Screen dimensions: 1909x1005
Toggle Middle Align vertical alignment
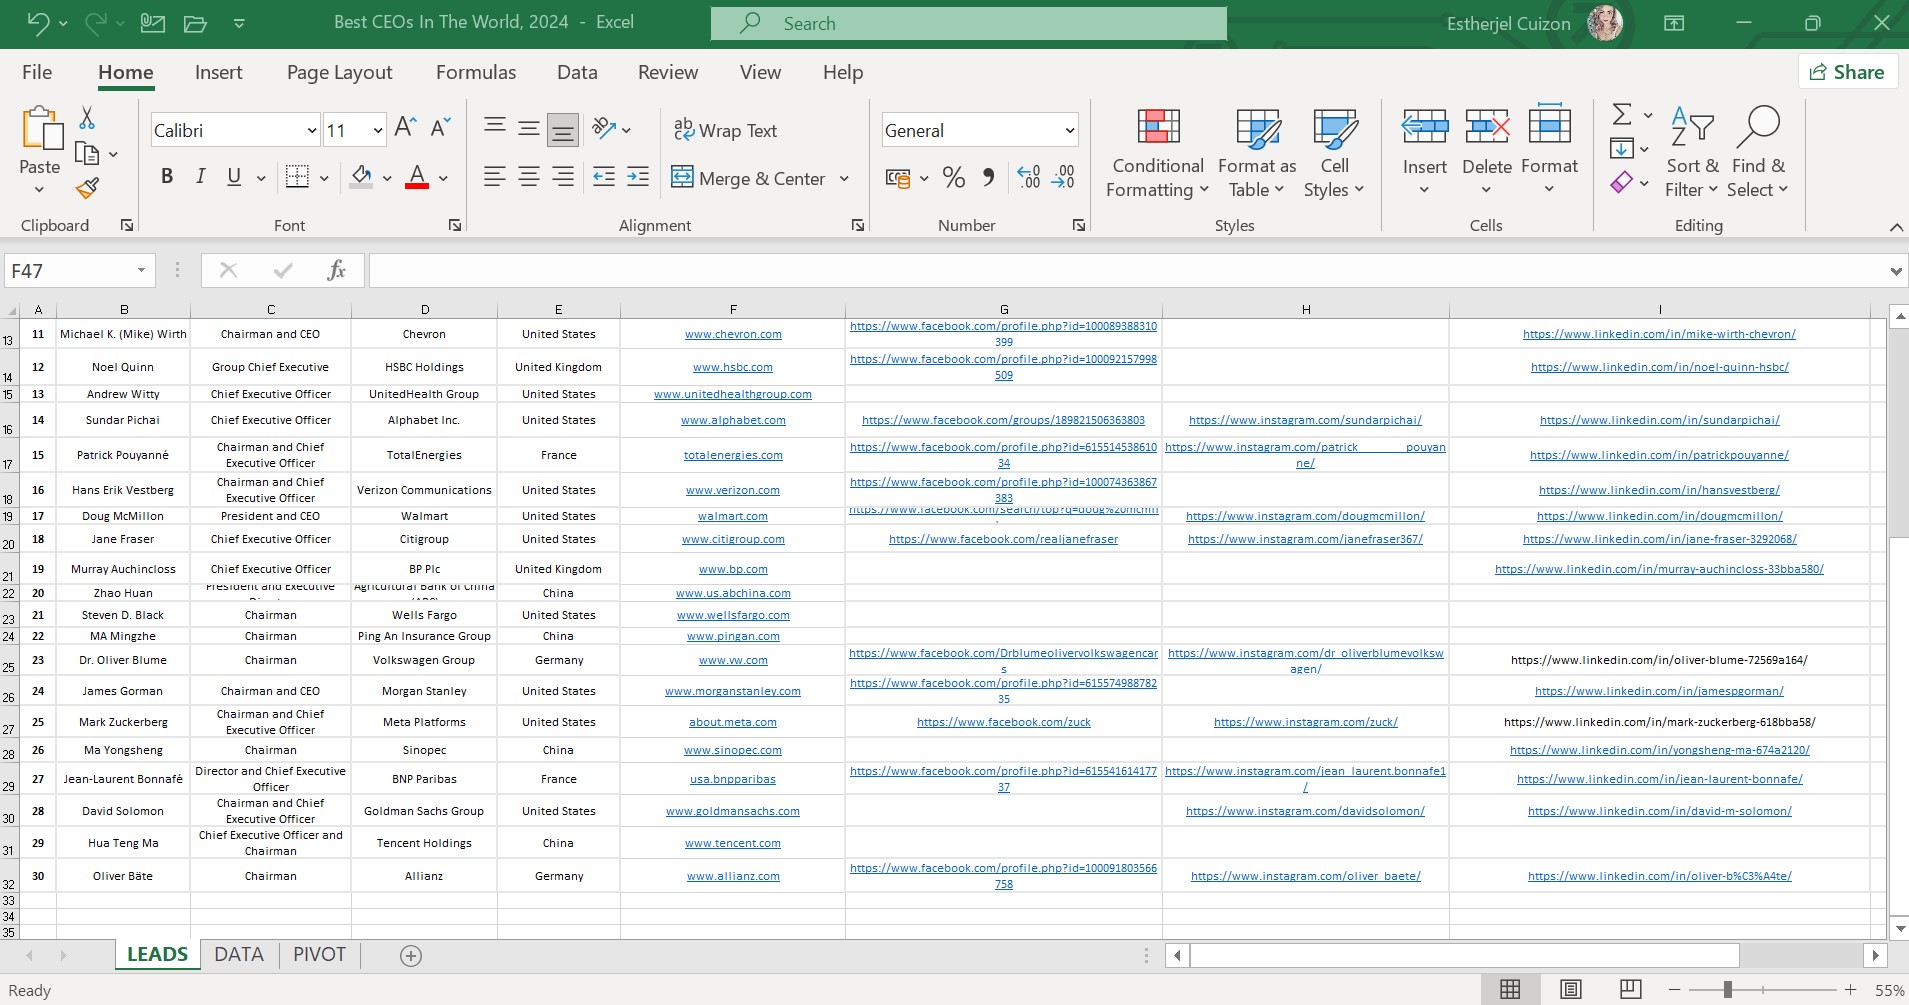pos(529,127)
